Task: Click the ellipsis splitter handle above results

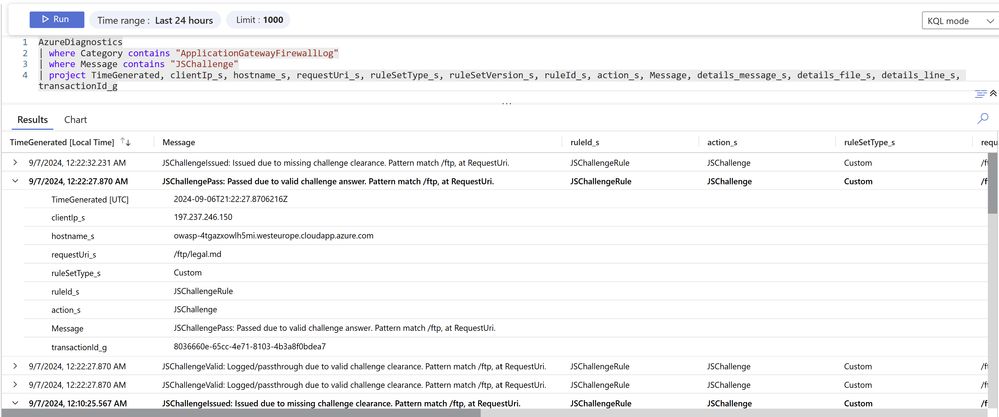Action: (507, 103)
